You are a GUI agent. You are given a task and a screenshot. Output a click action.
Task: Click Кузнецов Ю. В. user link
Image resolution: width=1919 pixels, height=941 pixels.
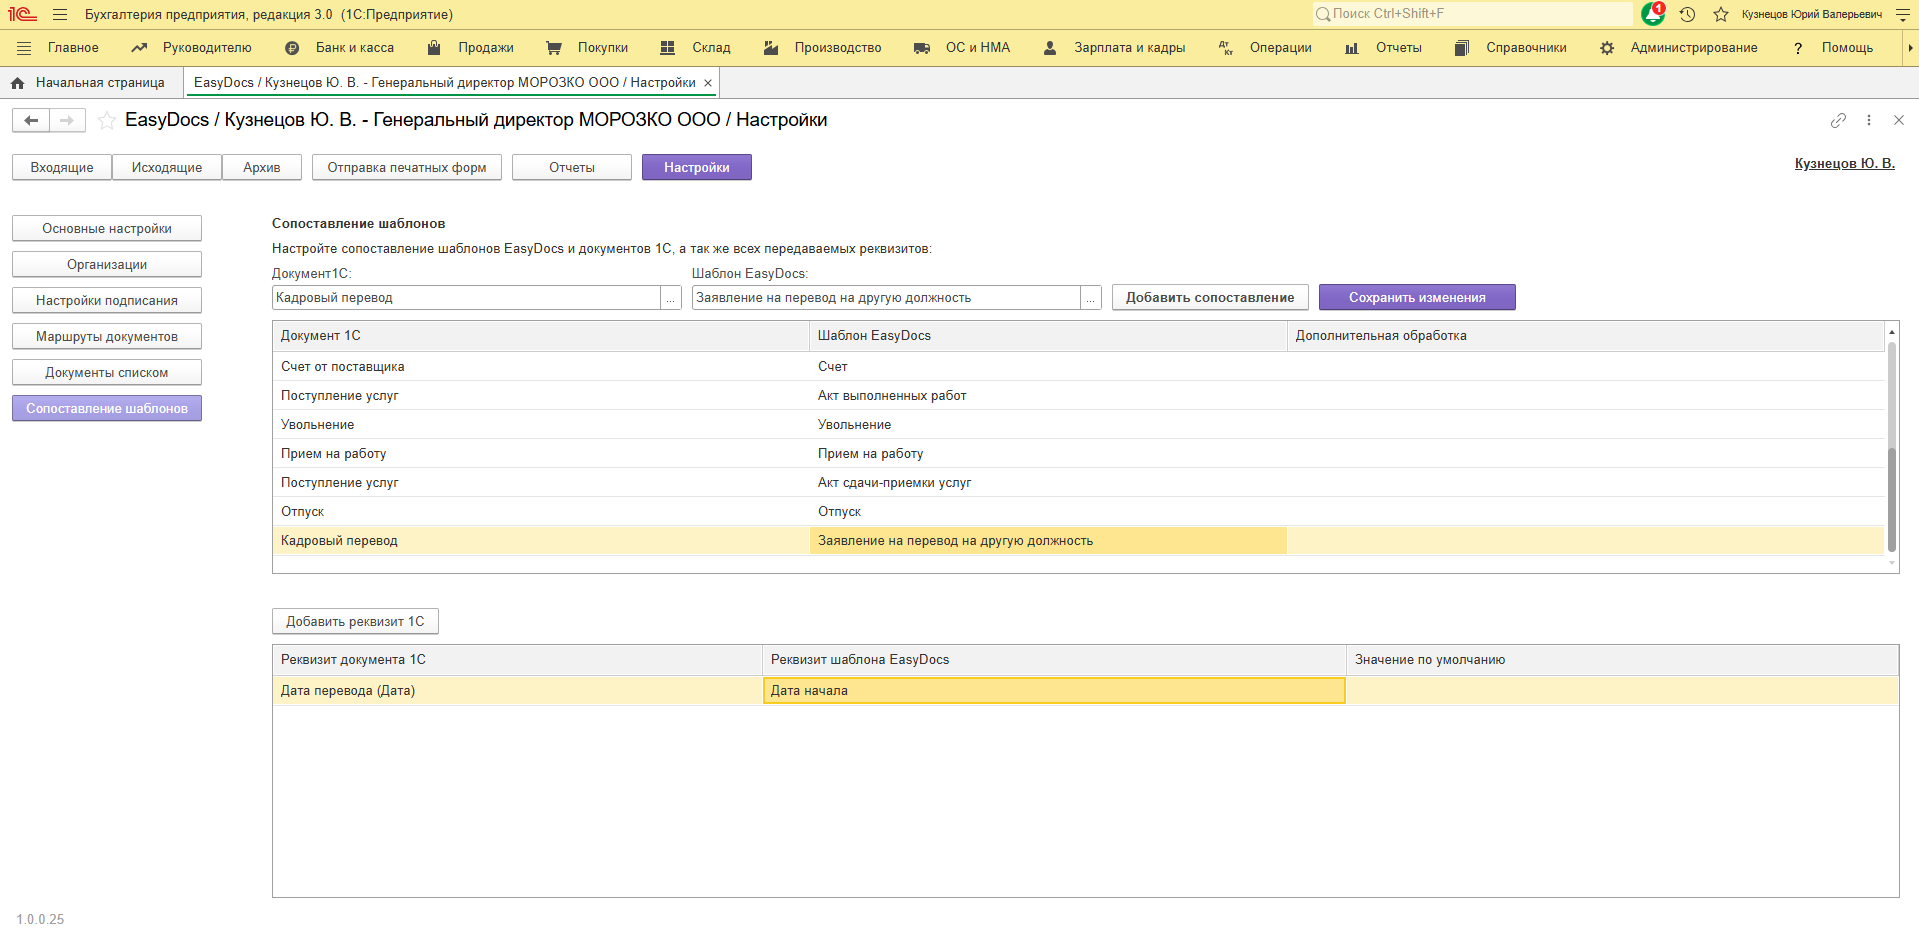point(1844,163)
